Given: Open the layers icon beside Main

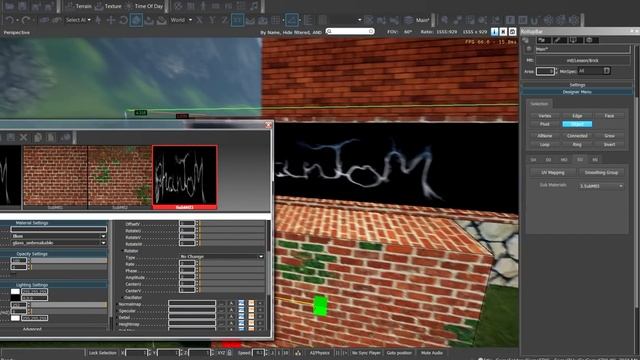Looking at the screenshot, I should tap(408, 20).
